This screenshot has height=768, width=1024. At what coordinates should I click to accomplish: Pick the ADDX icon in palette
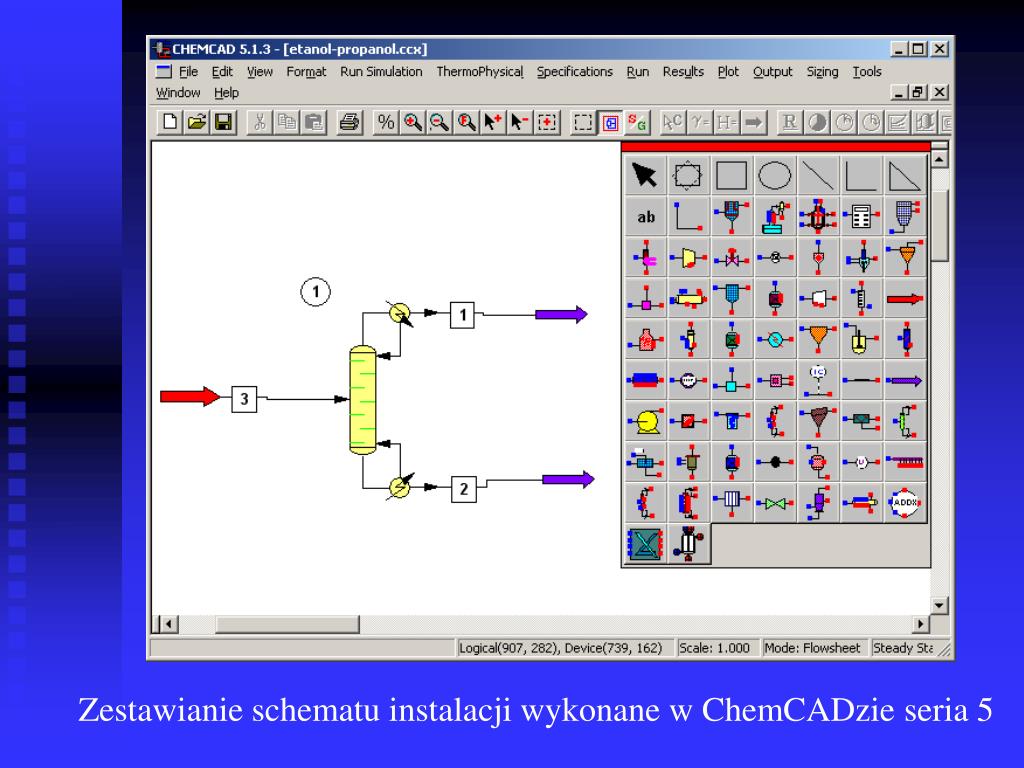click(x=904, y=502)
